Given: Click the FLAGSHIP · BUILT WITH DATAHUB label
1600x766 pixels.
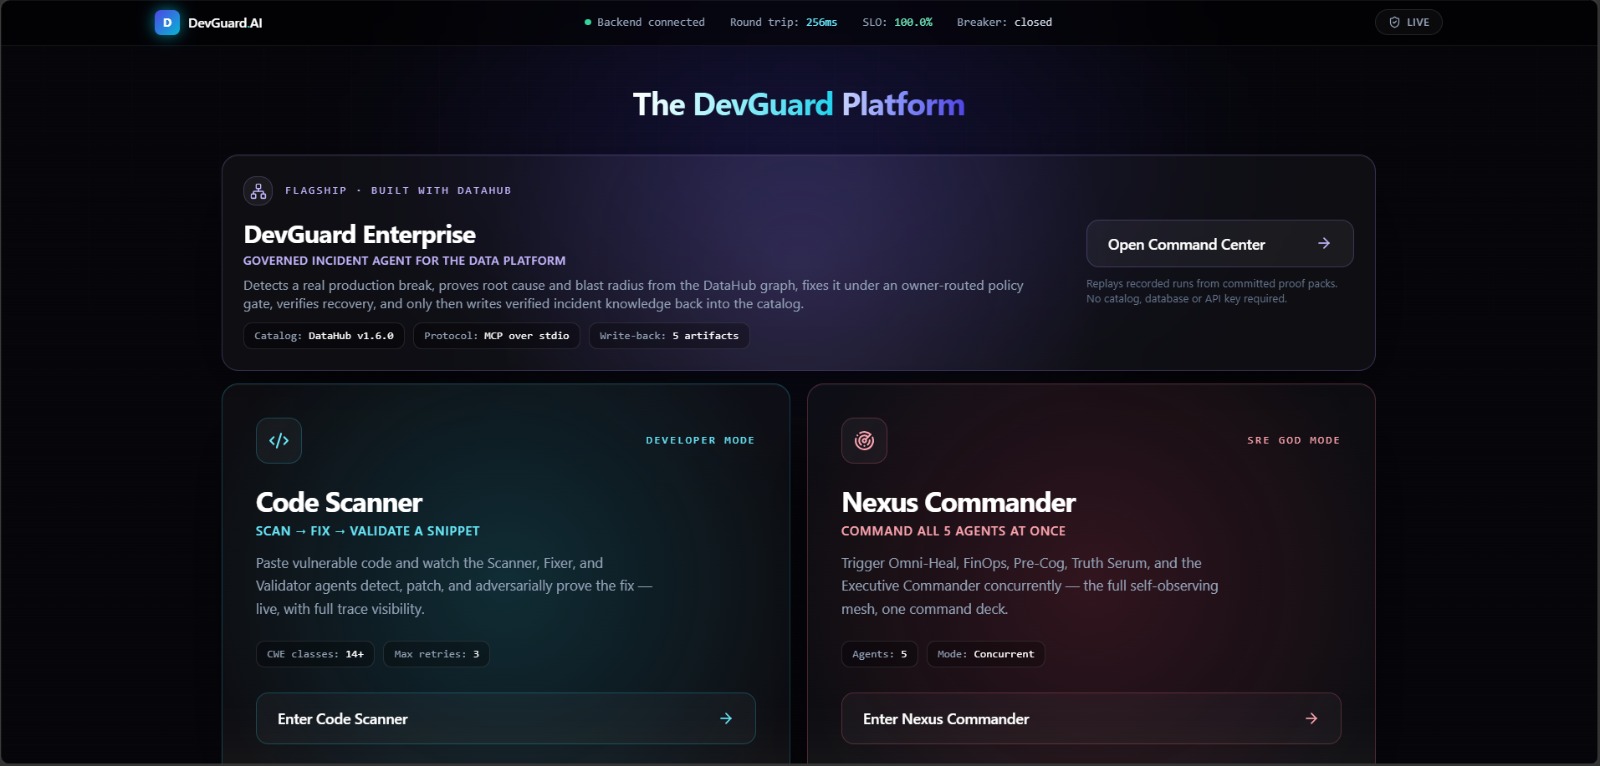Looking at the screenshot, I should (398, 190).
